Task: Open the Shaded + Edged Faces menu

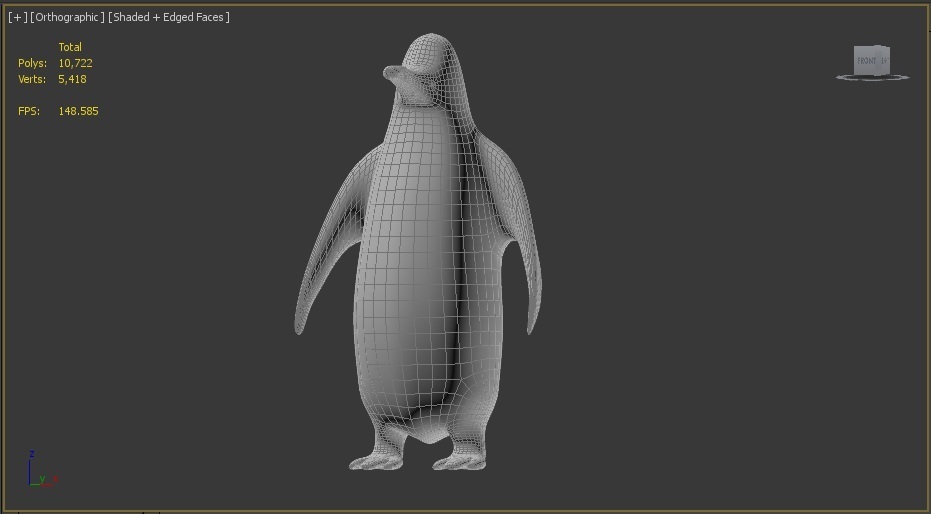Action: coord(169,17)
